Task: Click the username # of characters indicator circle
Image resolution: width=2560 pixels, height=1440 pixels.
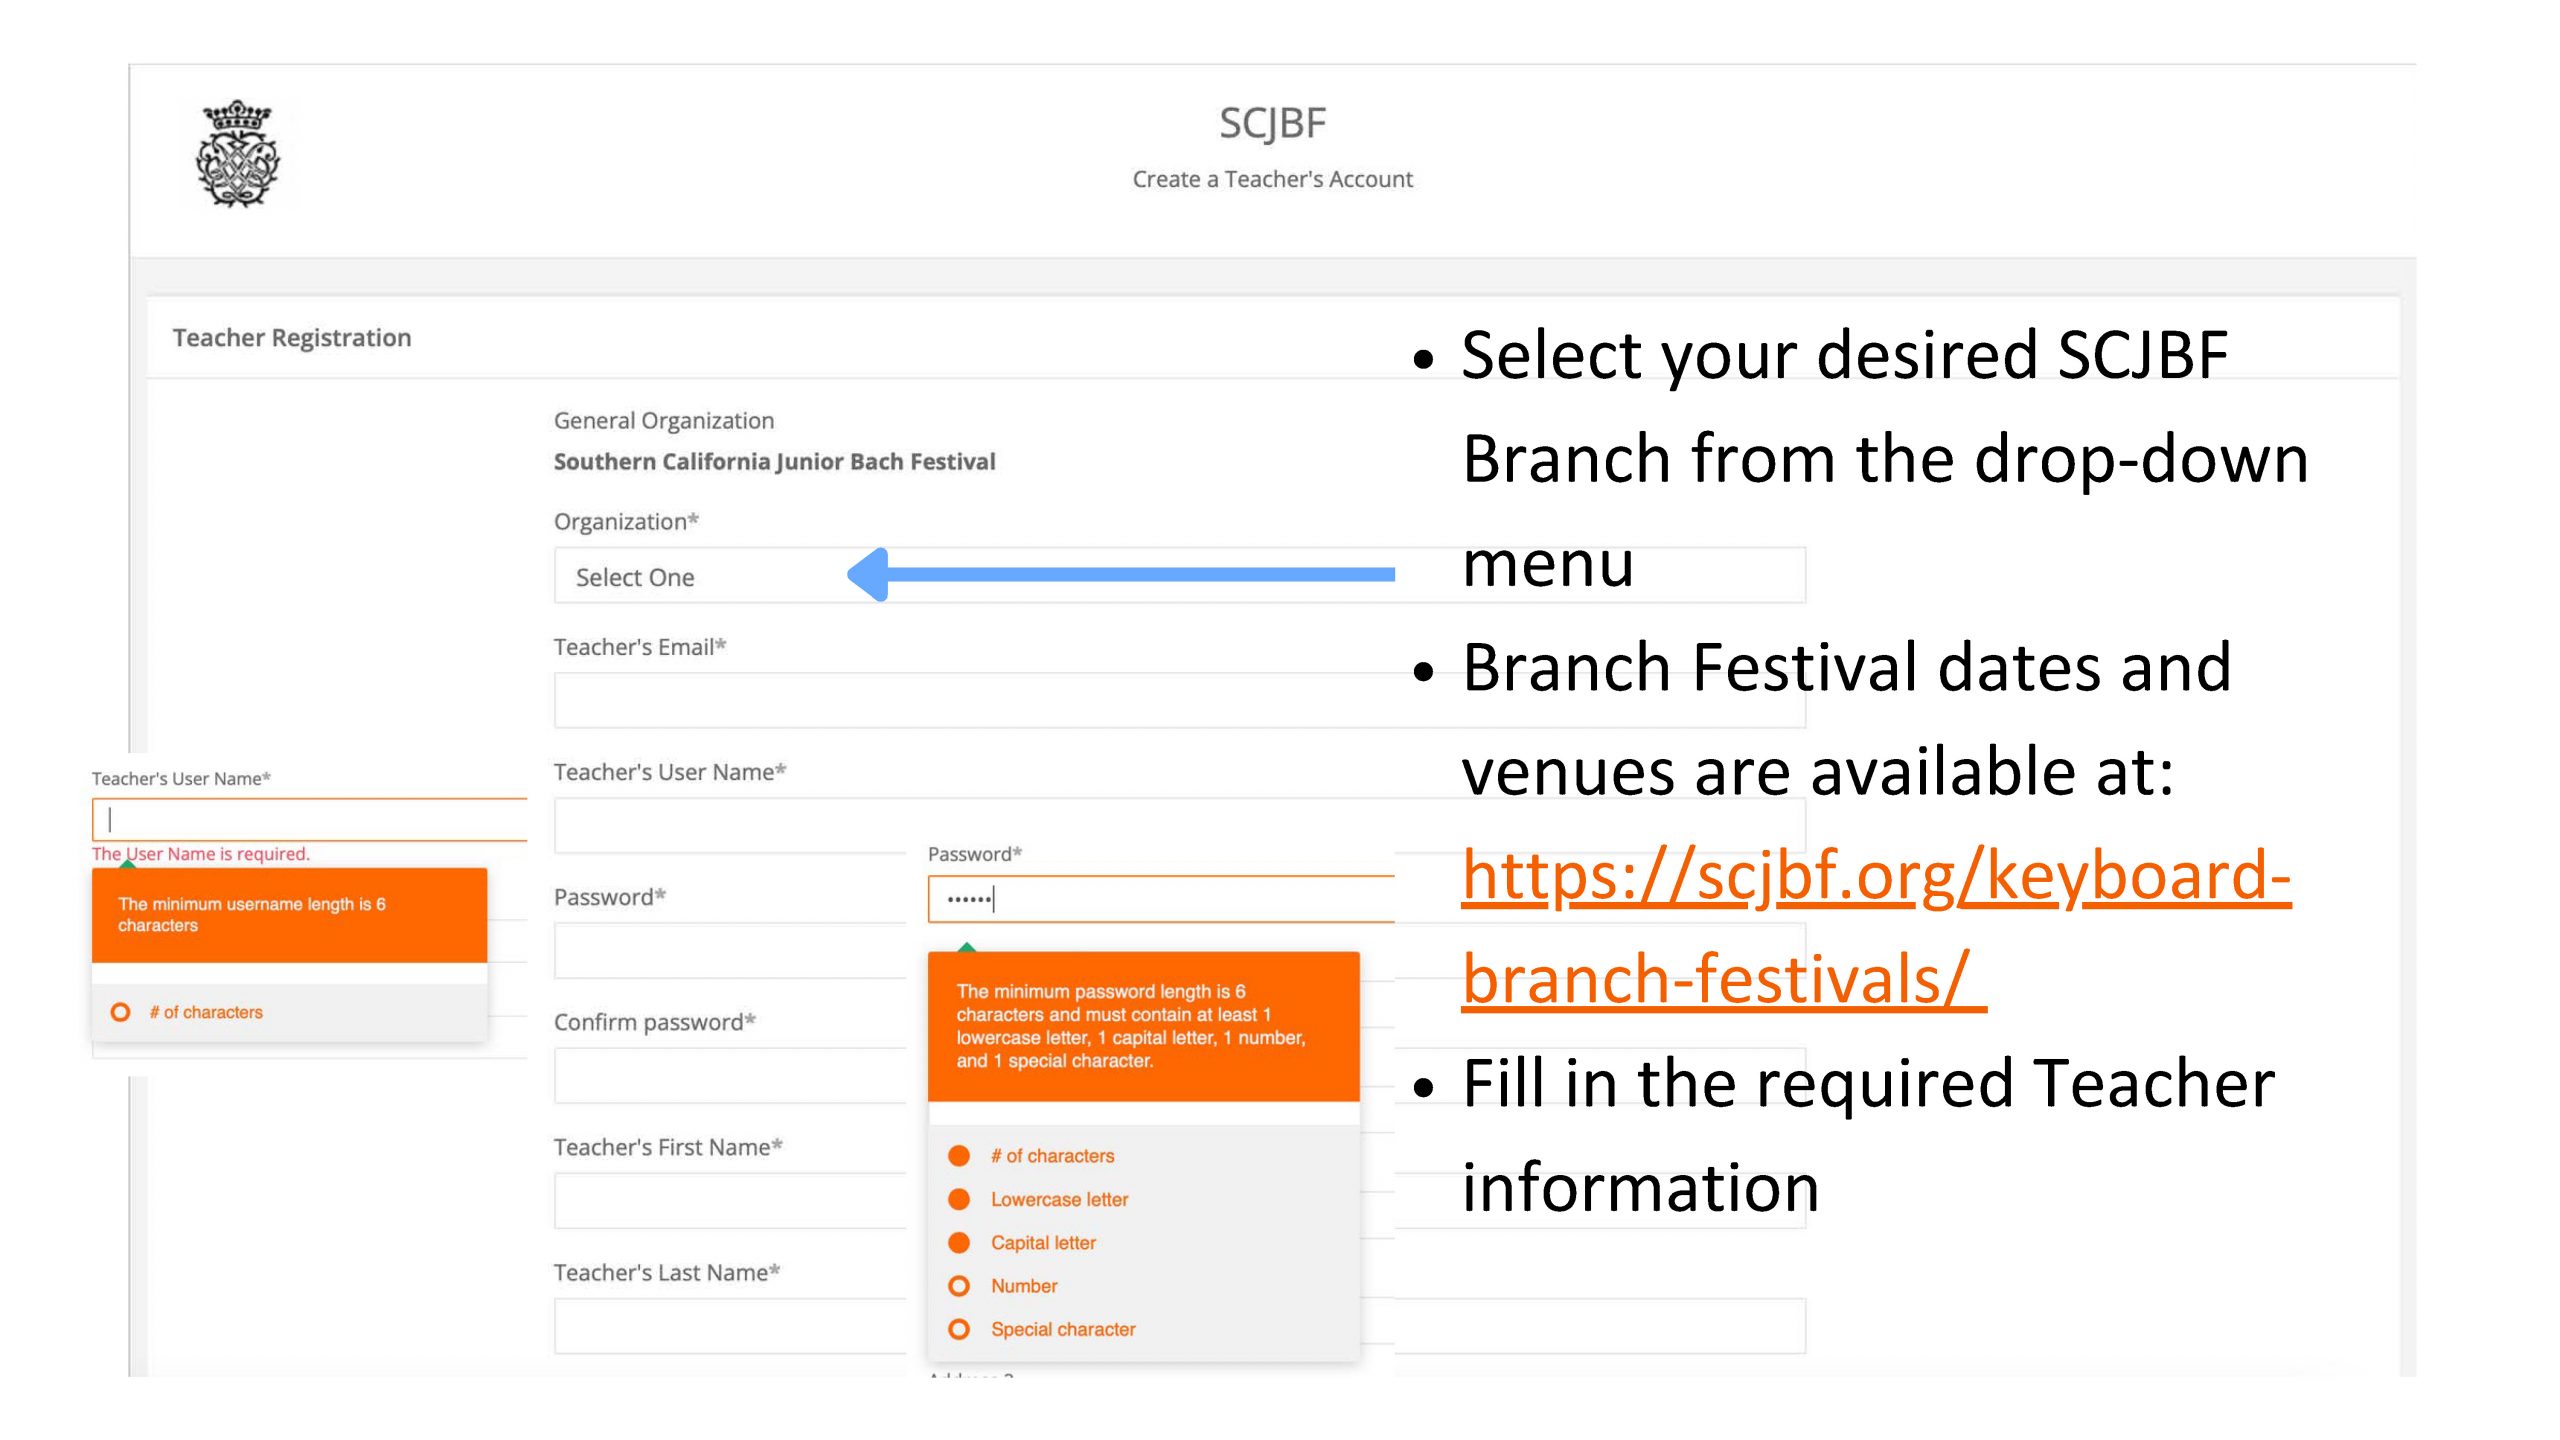Action: tap(121, 1012)
